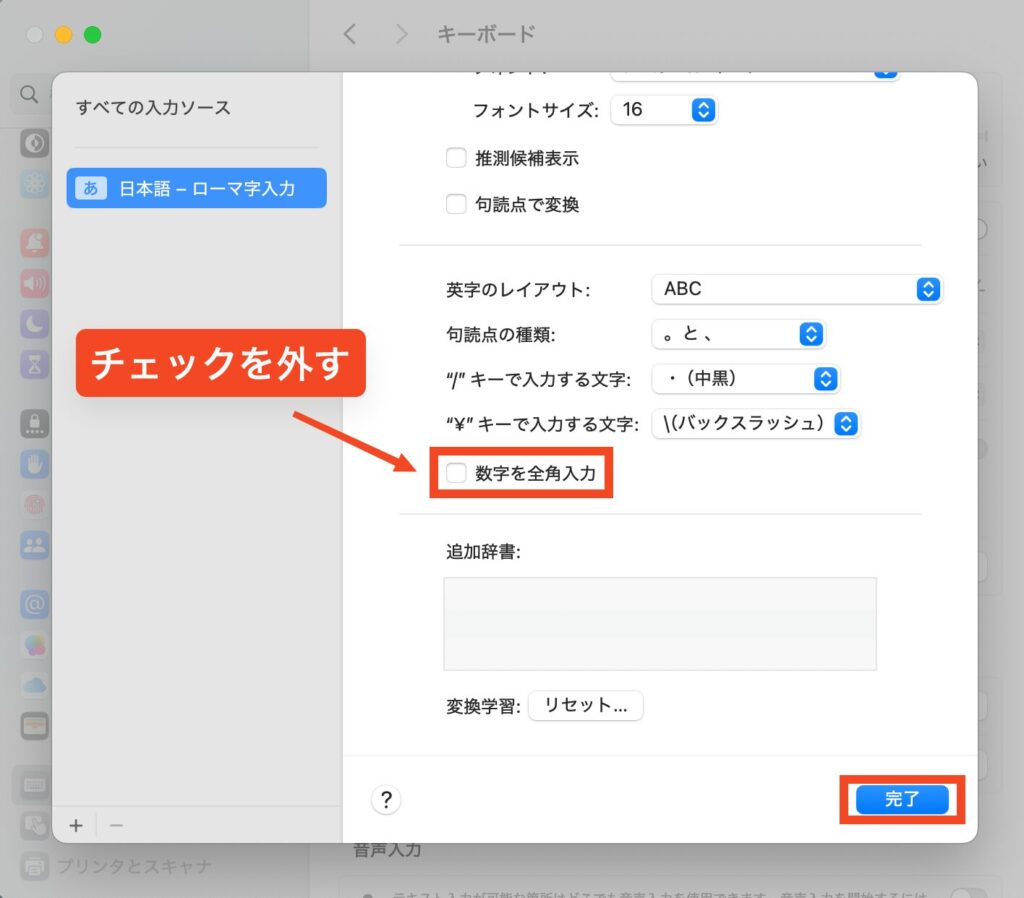Expand the 句読点の種類 dropdown
Viewport: 1024px width, 898px height.
coord(737,334)
